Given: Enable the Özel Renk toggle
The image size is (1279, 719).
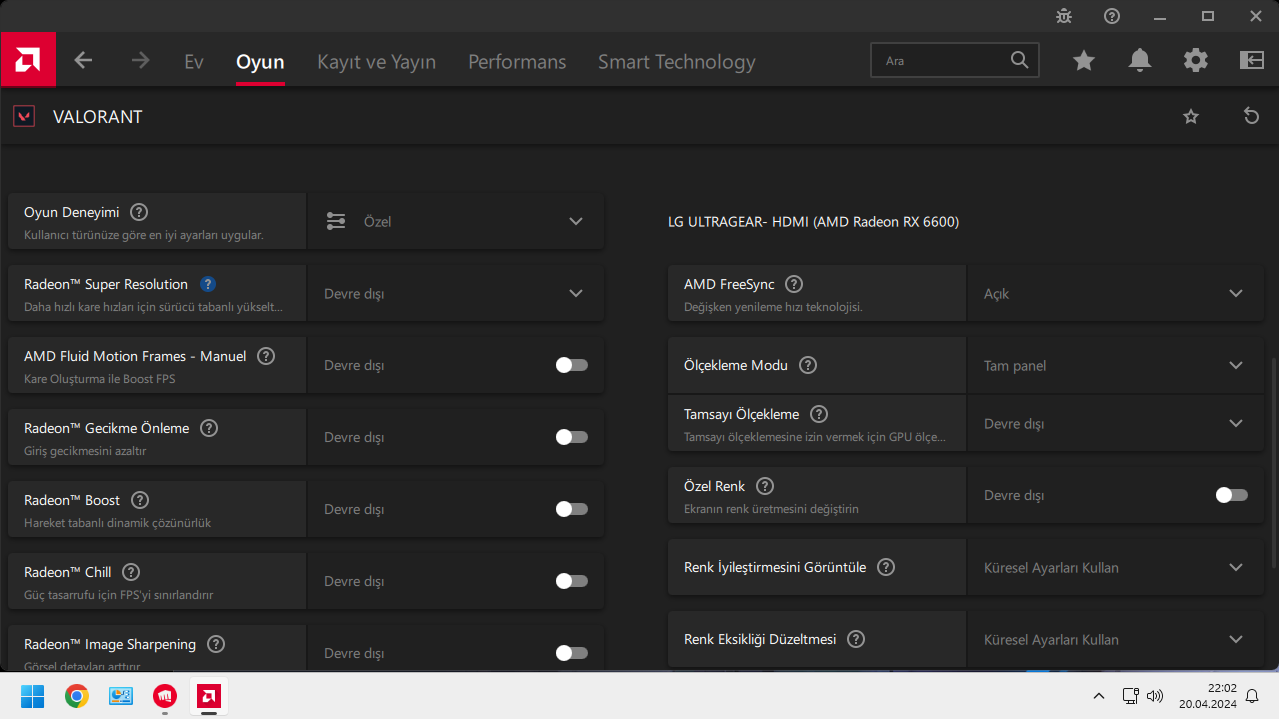Looking at the screenshot, I should 1232,495.
